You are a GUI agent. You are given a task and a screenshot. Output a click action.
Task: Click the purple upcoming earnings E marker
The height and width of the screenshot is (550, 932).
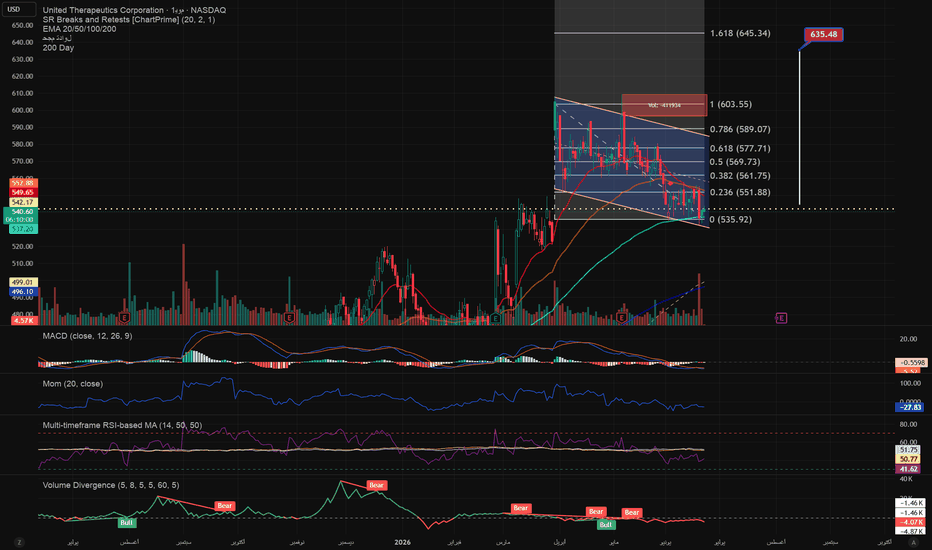[781, 318]
